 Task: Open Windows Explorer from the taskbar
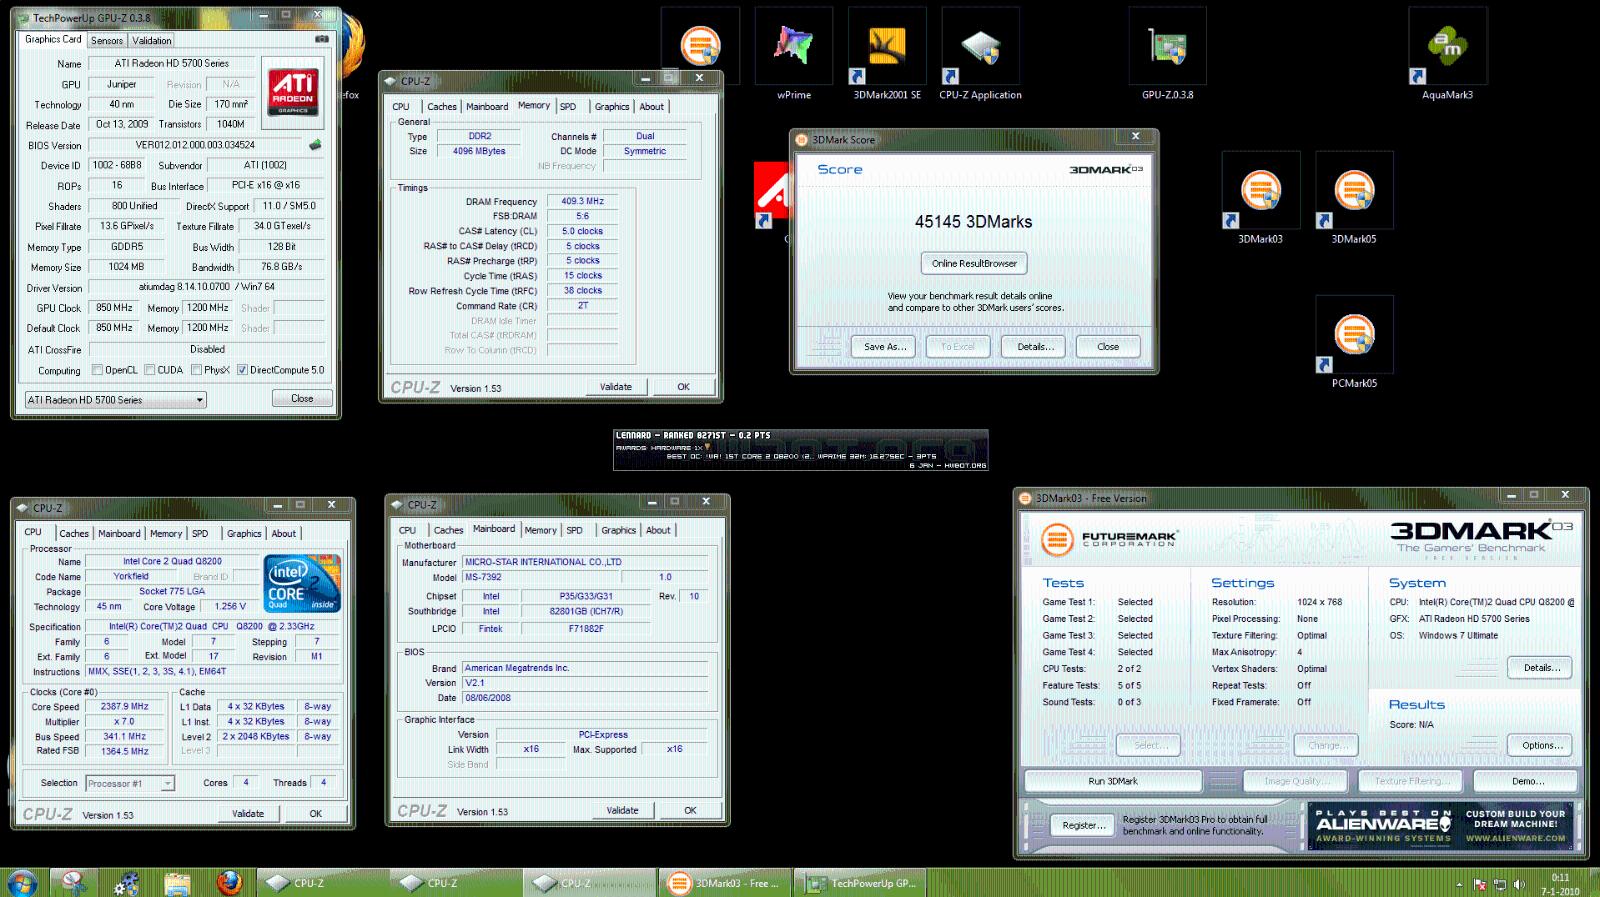[x=177, y=883]
